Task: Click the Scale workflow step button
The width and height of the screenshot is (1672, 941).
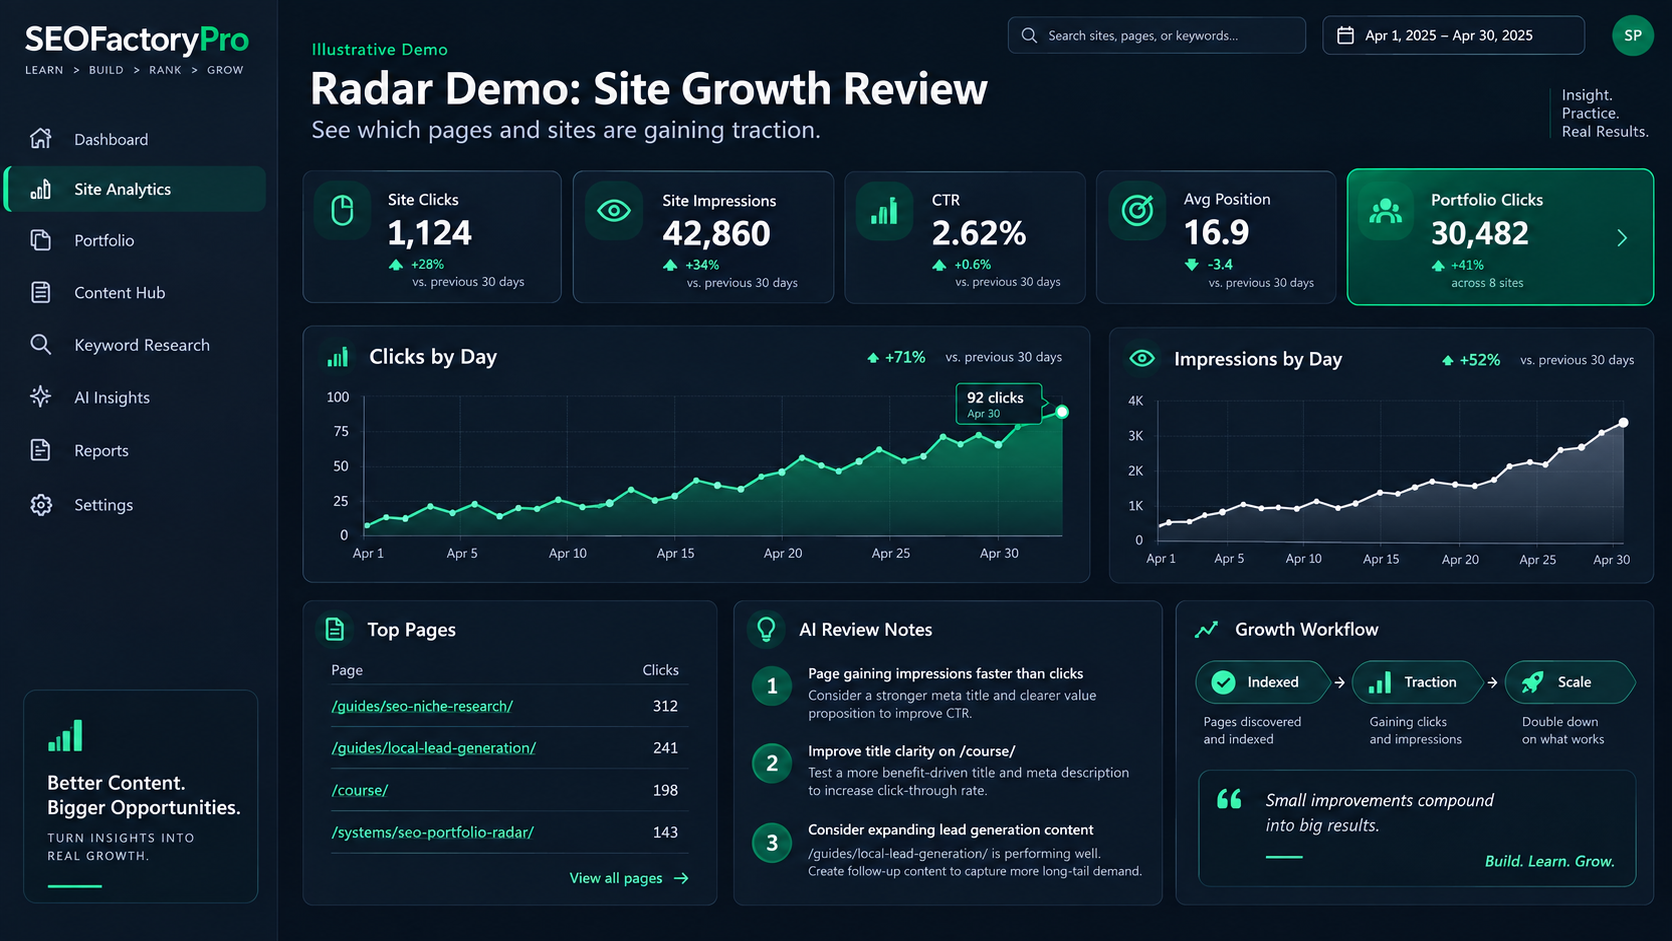Action: [x=1570, y=682]
